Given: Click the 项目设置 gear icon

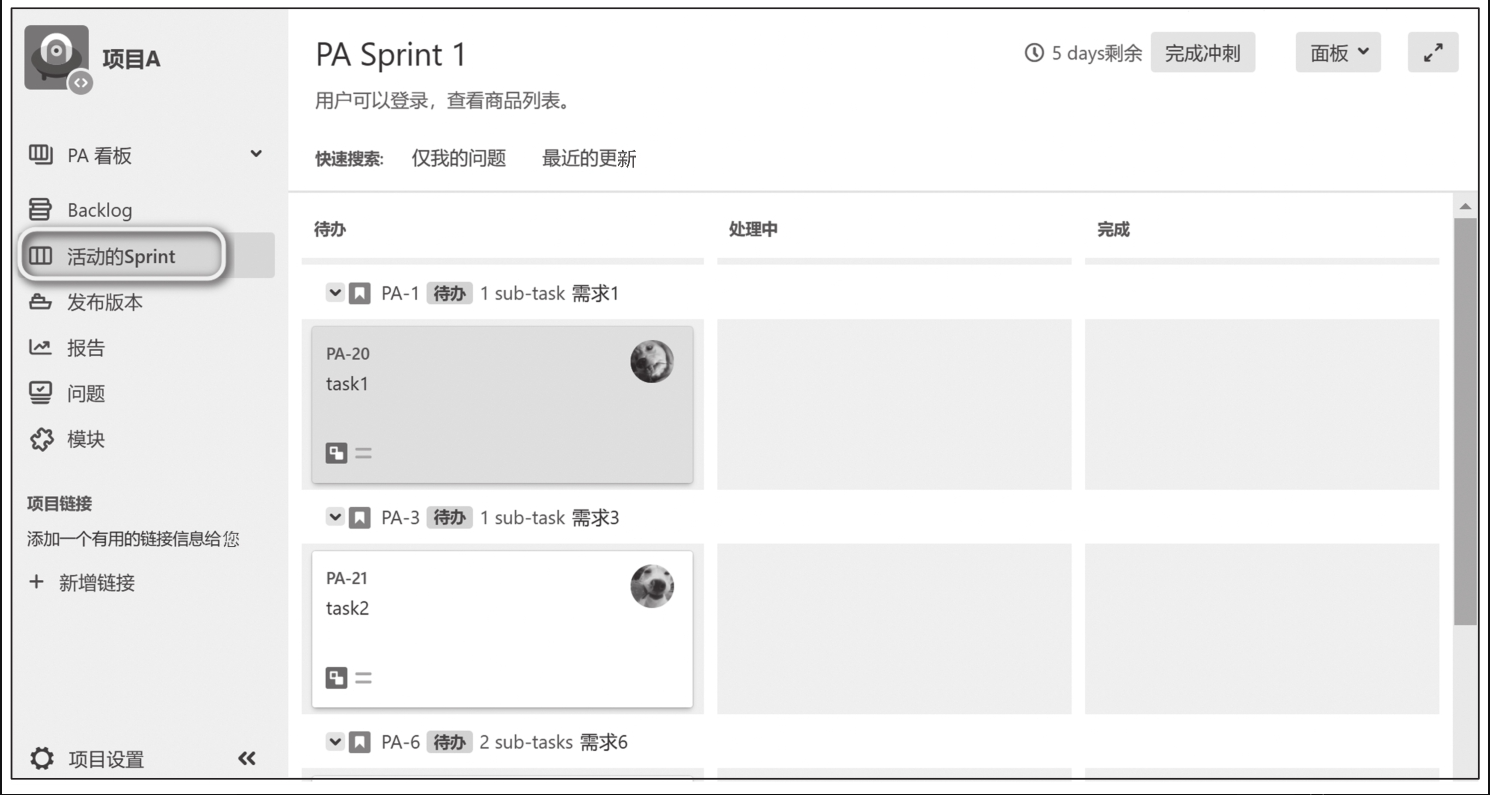Looking at the screenshot, I should tap(42, 759).
